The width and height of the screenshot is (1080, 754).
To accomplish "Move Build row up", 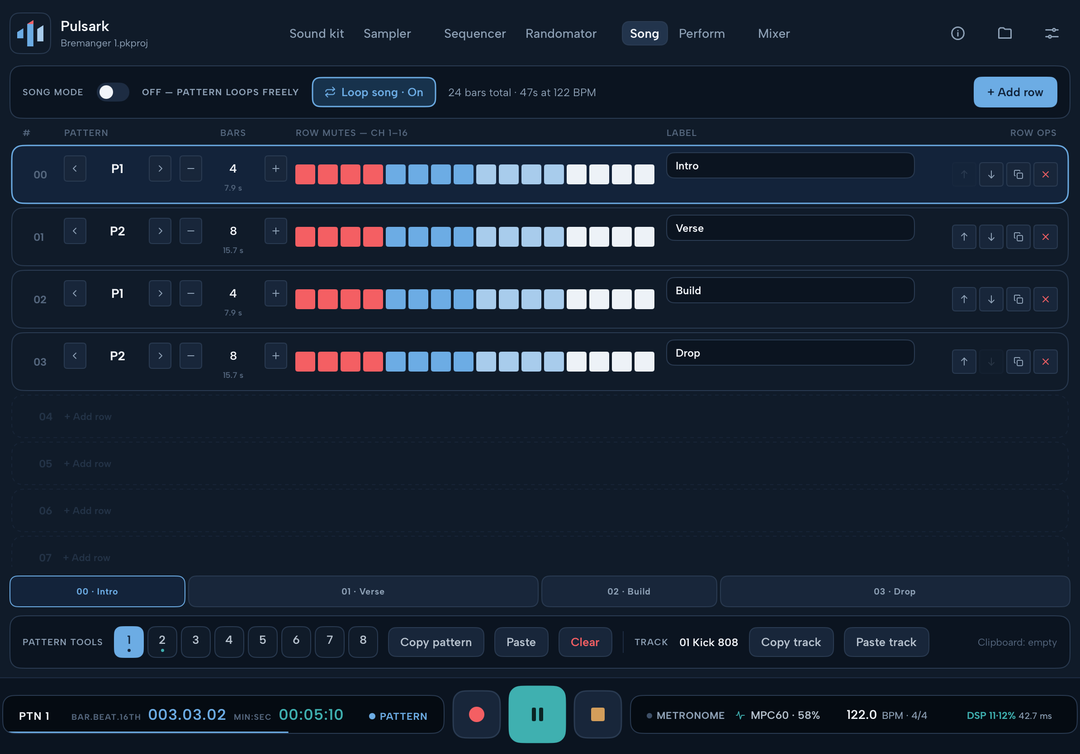I will point(964,299).
